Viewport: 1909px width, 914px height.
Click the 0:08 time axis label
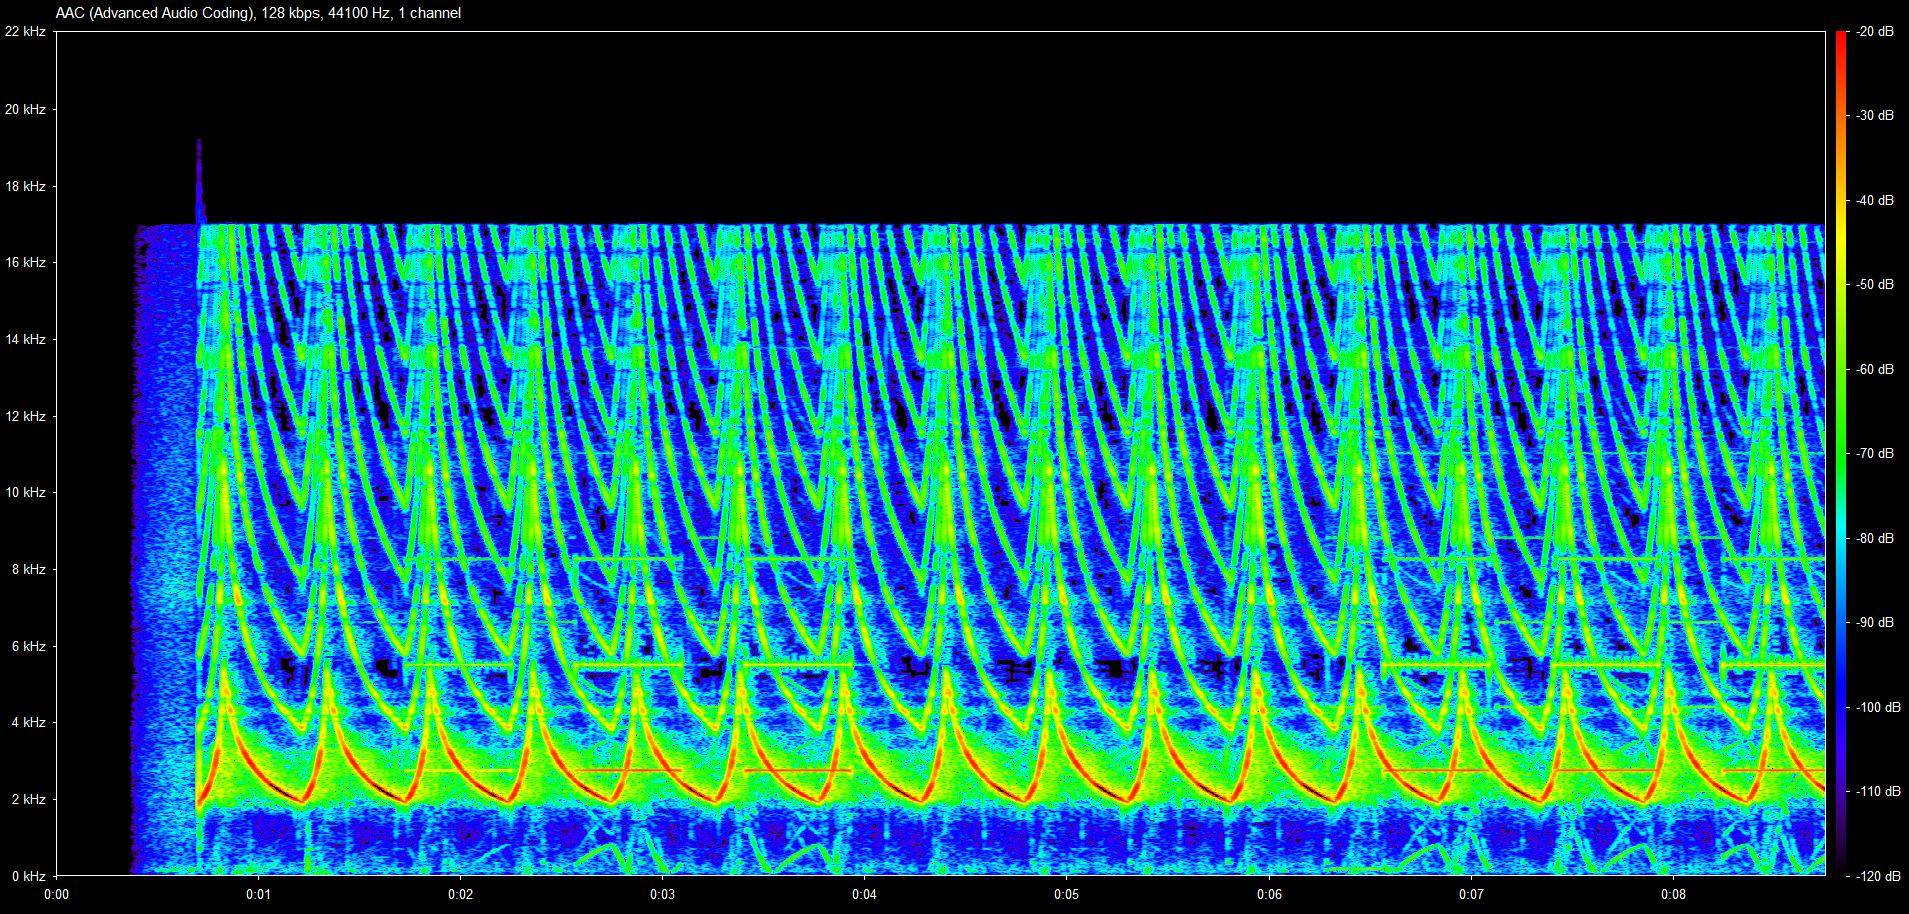1673,894
